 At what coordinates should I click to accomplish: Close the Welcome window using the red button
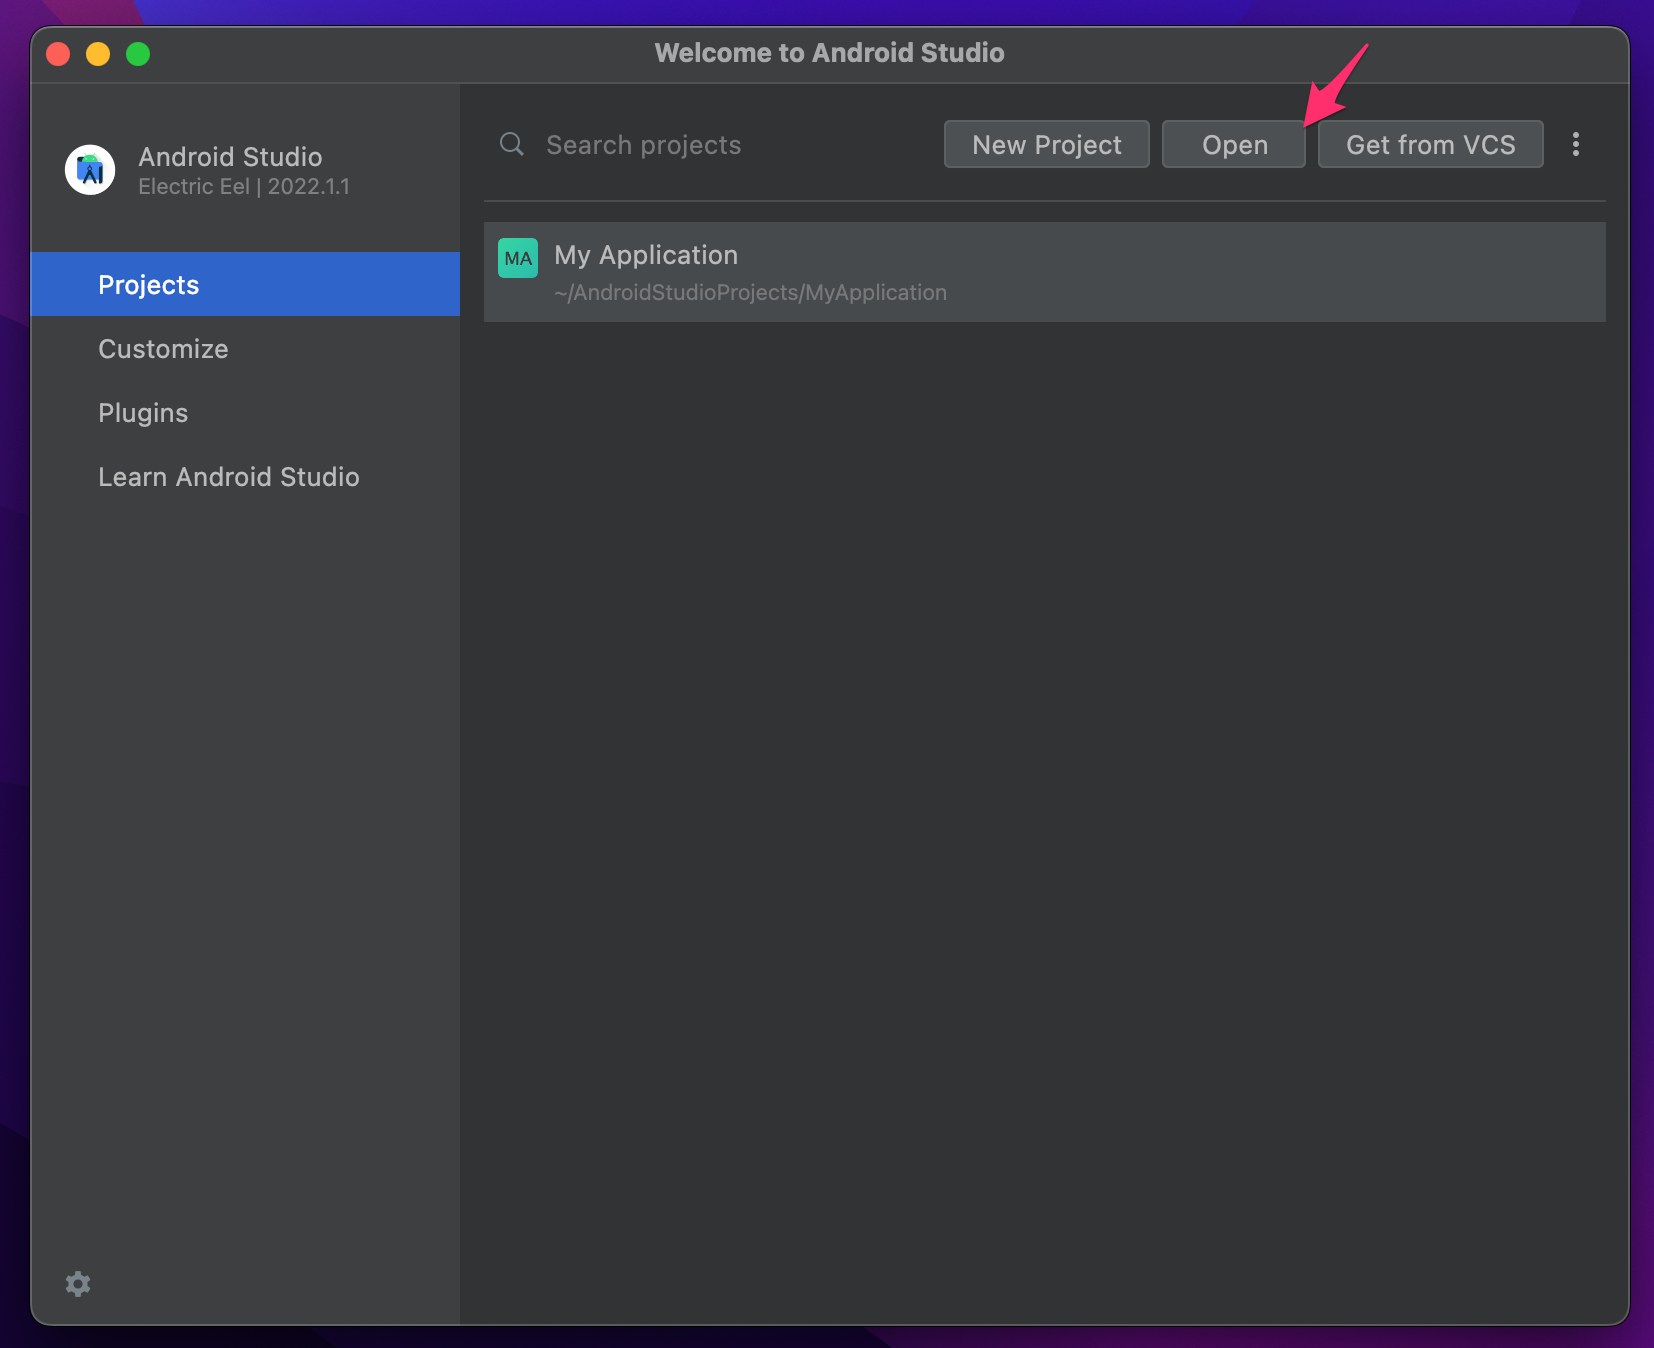click(x=58, y=54)
